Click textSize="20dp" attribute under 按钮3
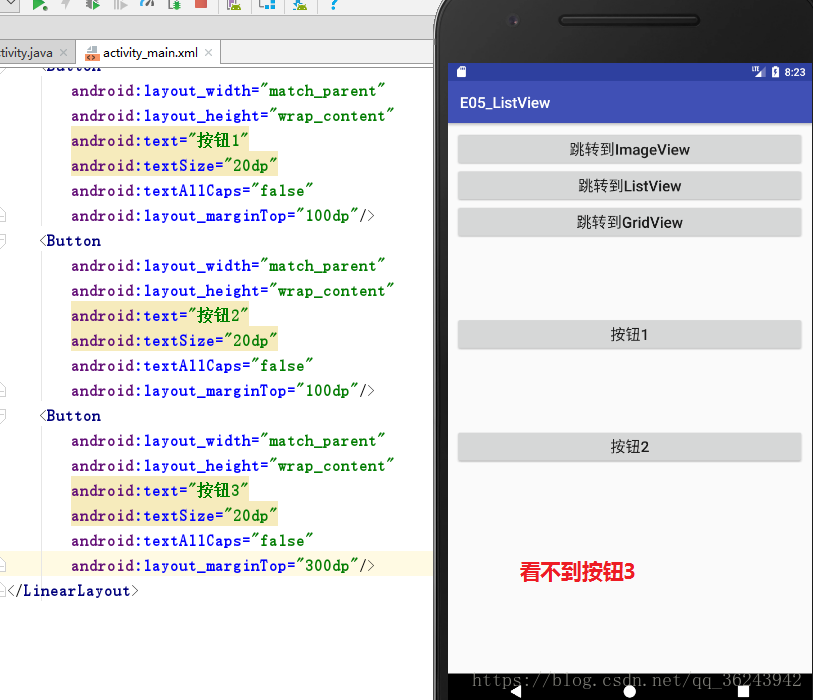 pyautogui.click(x=174, y=516)
